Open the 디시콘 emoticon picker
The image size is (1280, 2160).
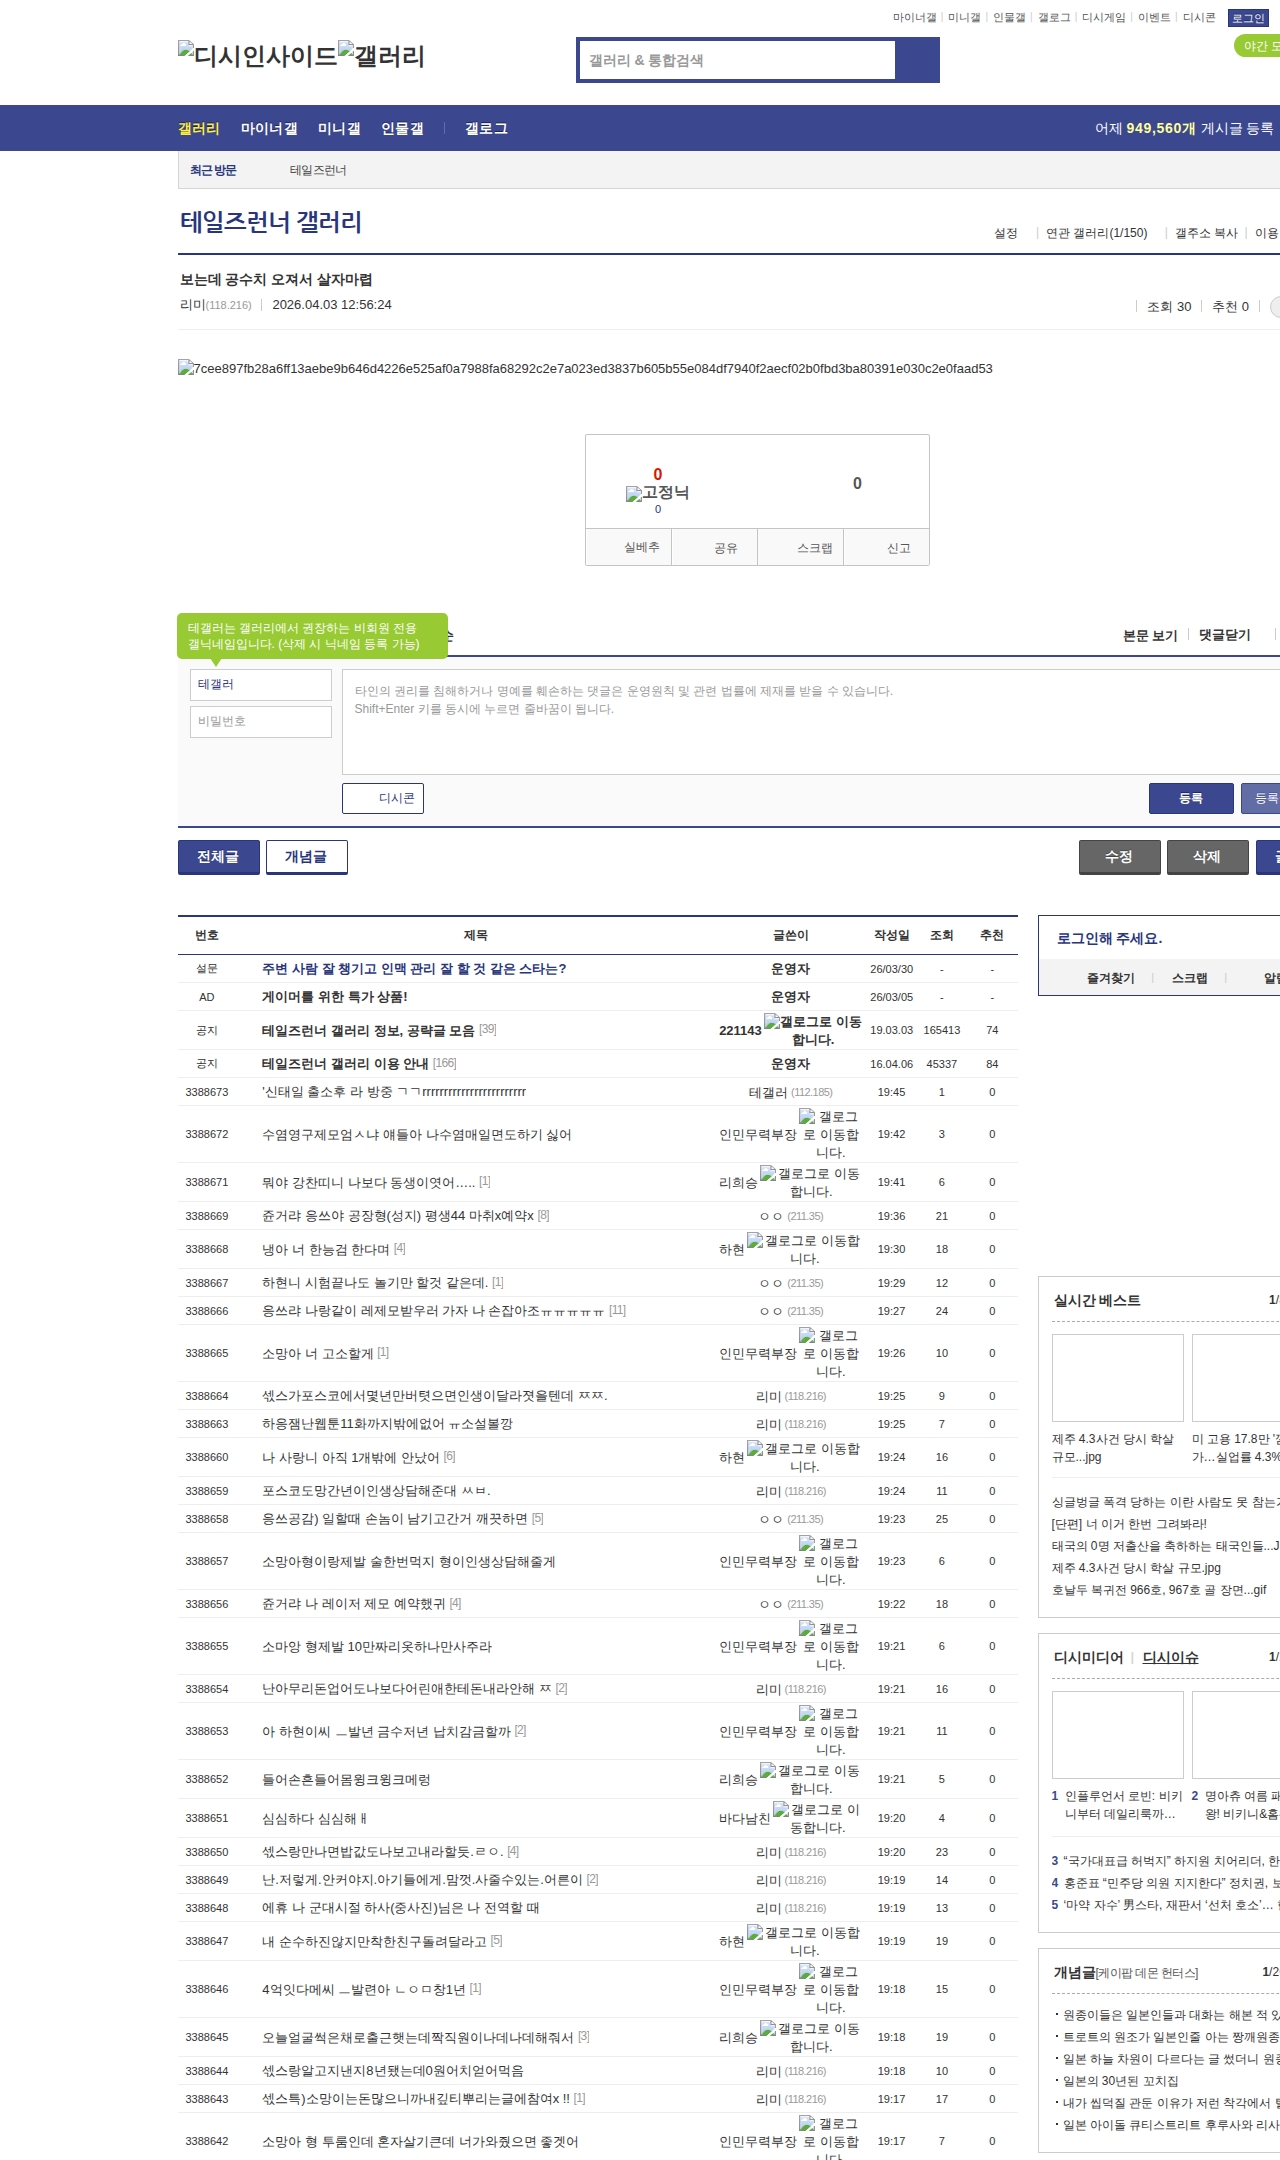(x=383, y=798)
